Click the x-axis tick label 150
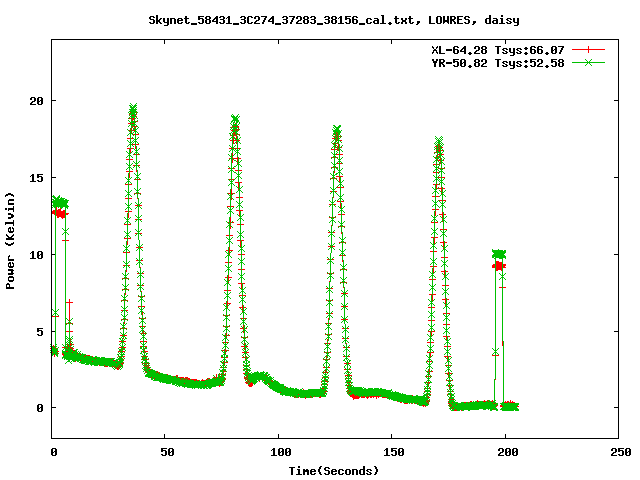640x480 pixels. click(393, 452)
